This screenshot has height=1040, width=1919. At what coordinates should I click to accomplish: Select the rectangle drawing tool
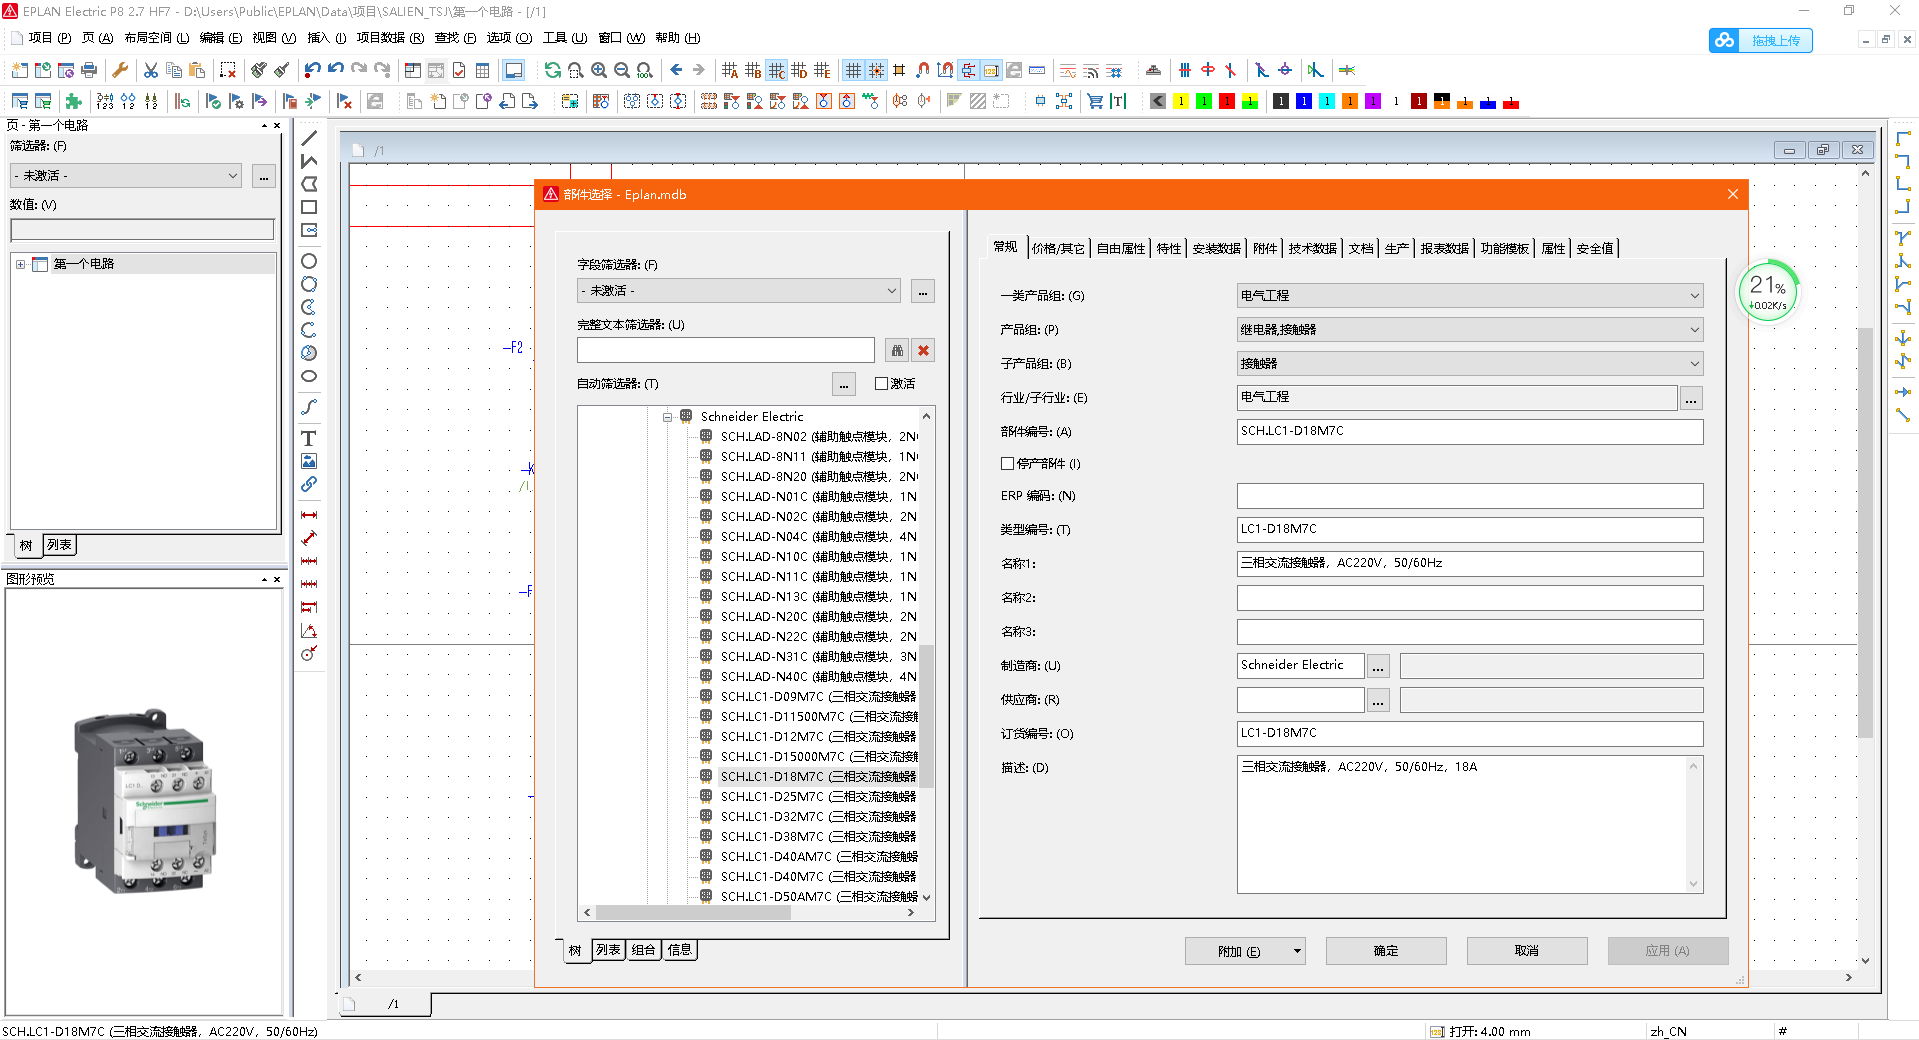point(309,207)
